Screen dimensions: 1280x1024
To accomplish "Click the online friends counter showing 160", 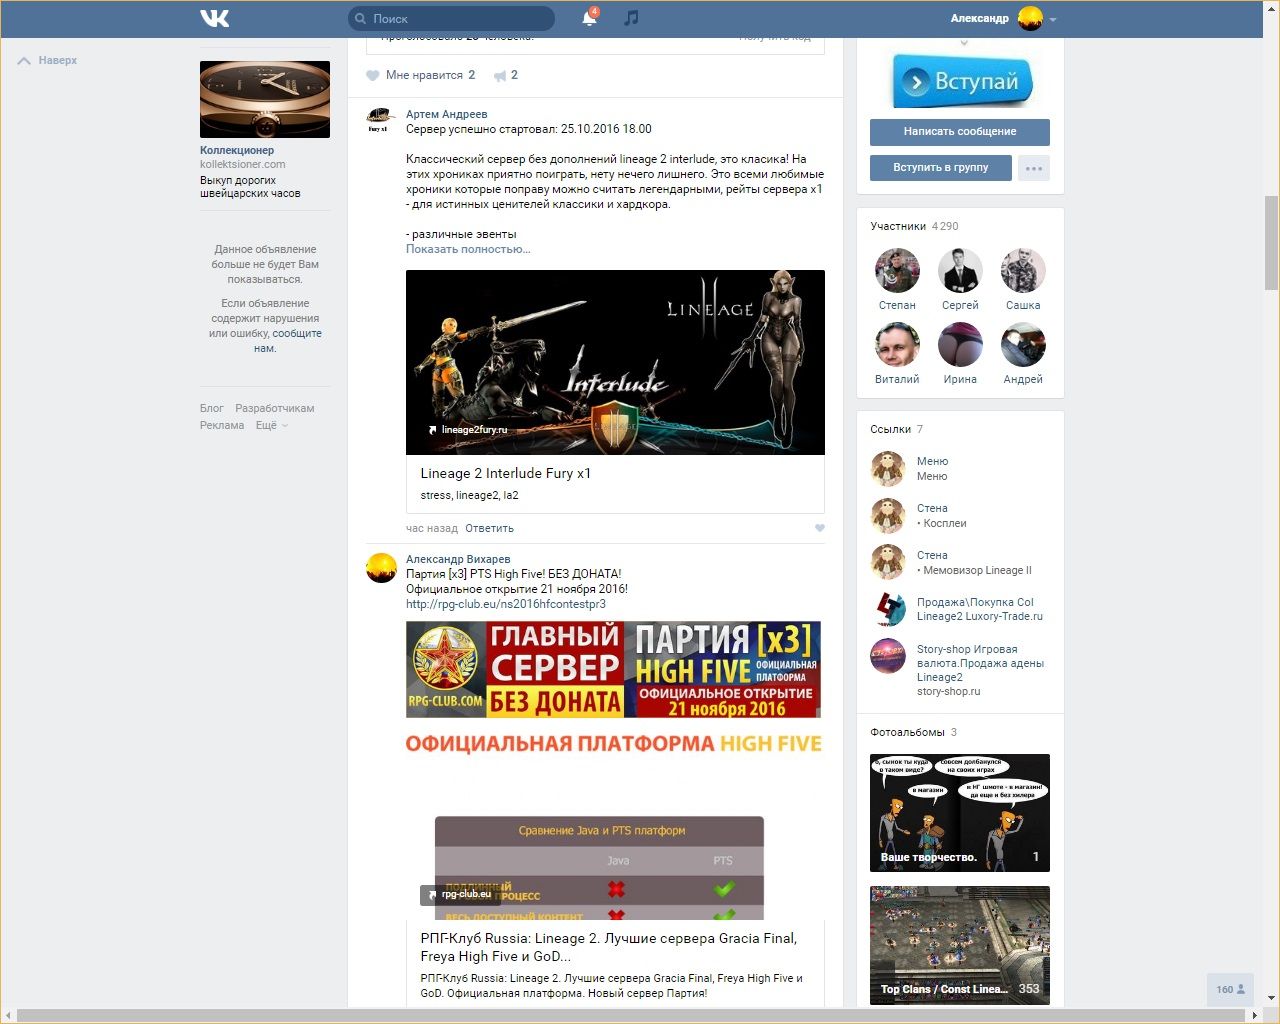I will tap(1231, 989).
